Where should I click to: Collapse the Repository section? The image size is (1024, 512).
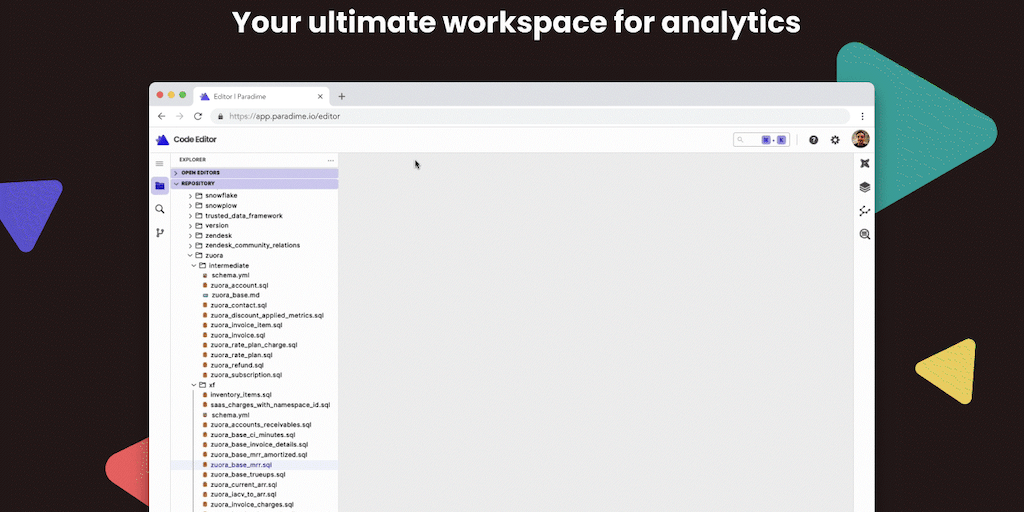coord(197,184)
